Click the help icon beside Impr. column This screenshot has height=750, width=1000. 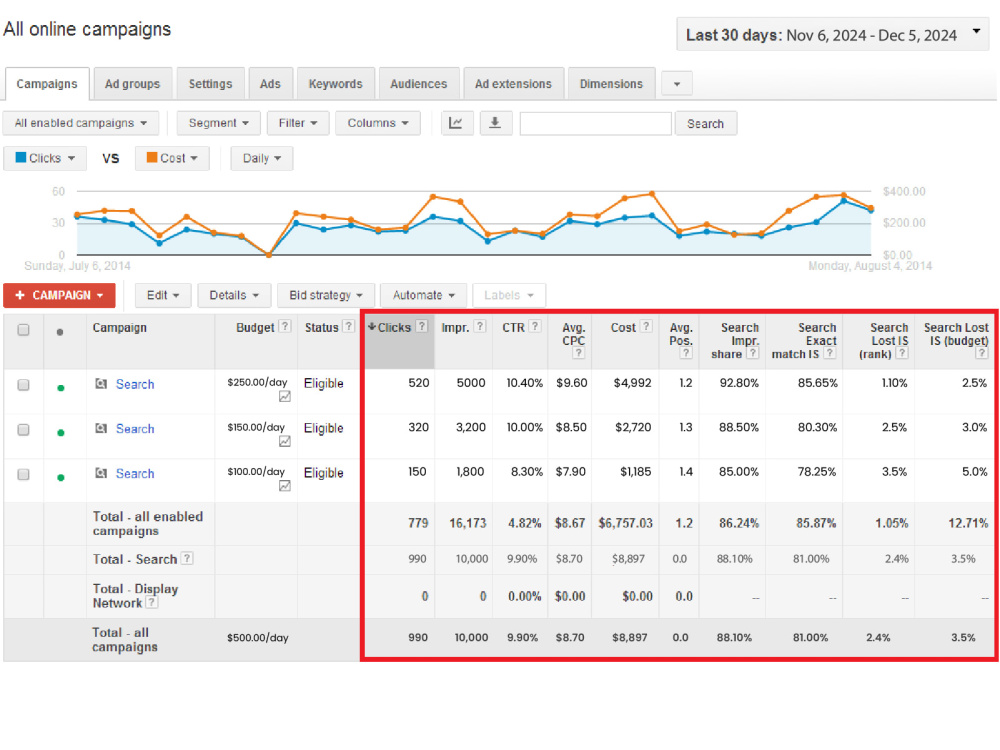[480, 326]
